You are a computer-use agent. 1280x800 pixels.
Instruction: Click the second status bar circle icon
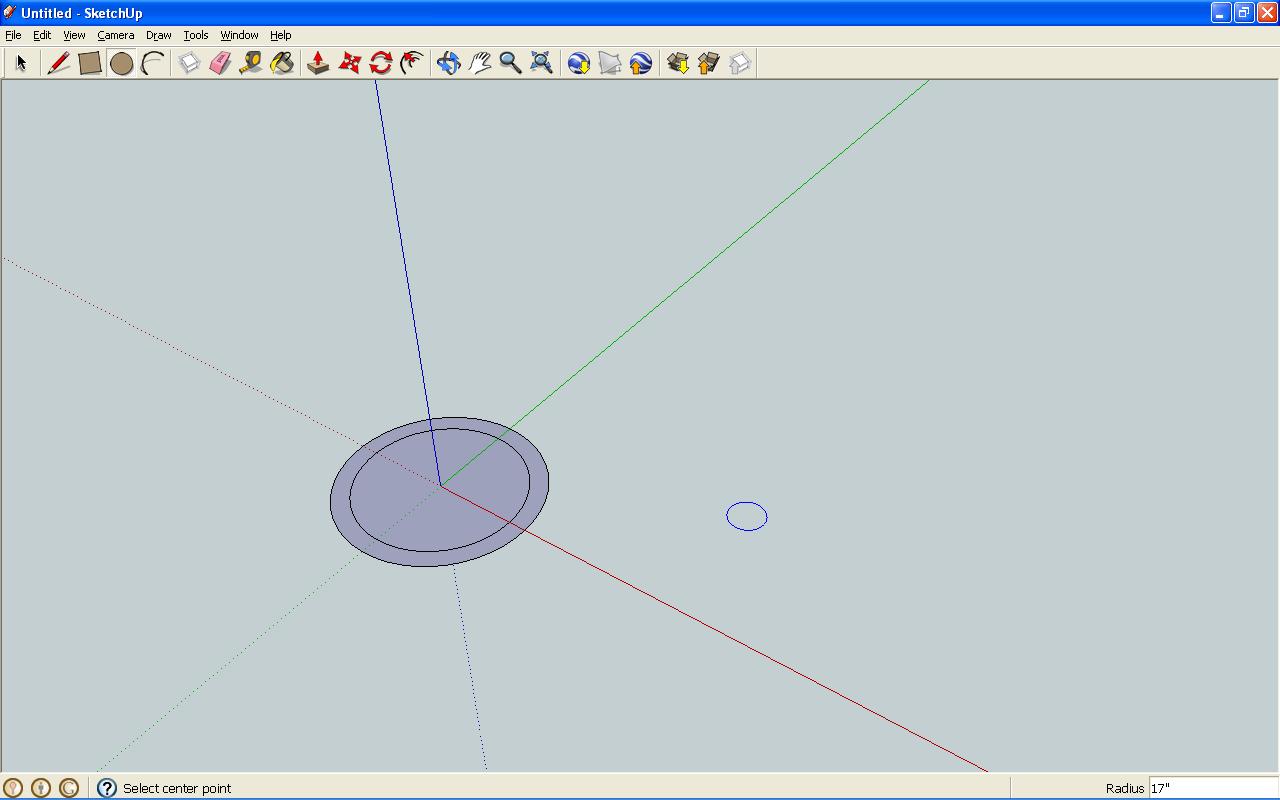click(41, 788)
